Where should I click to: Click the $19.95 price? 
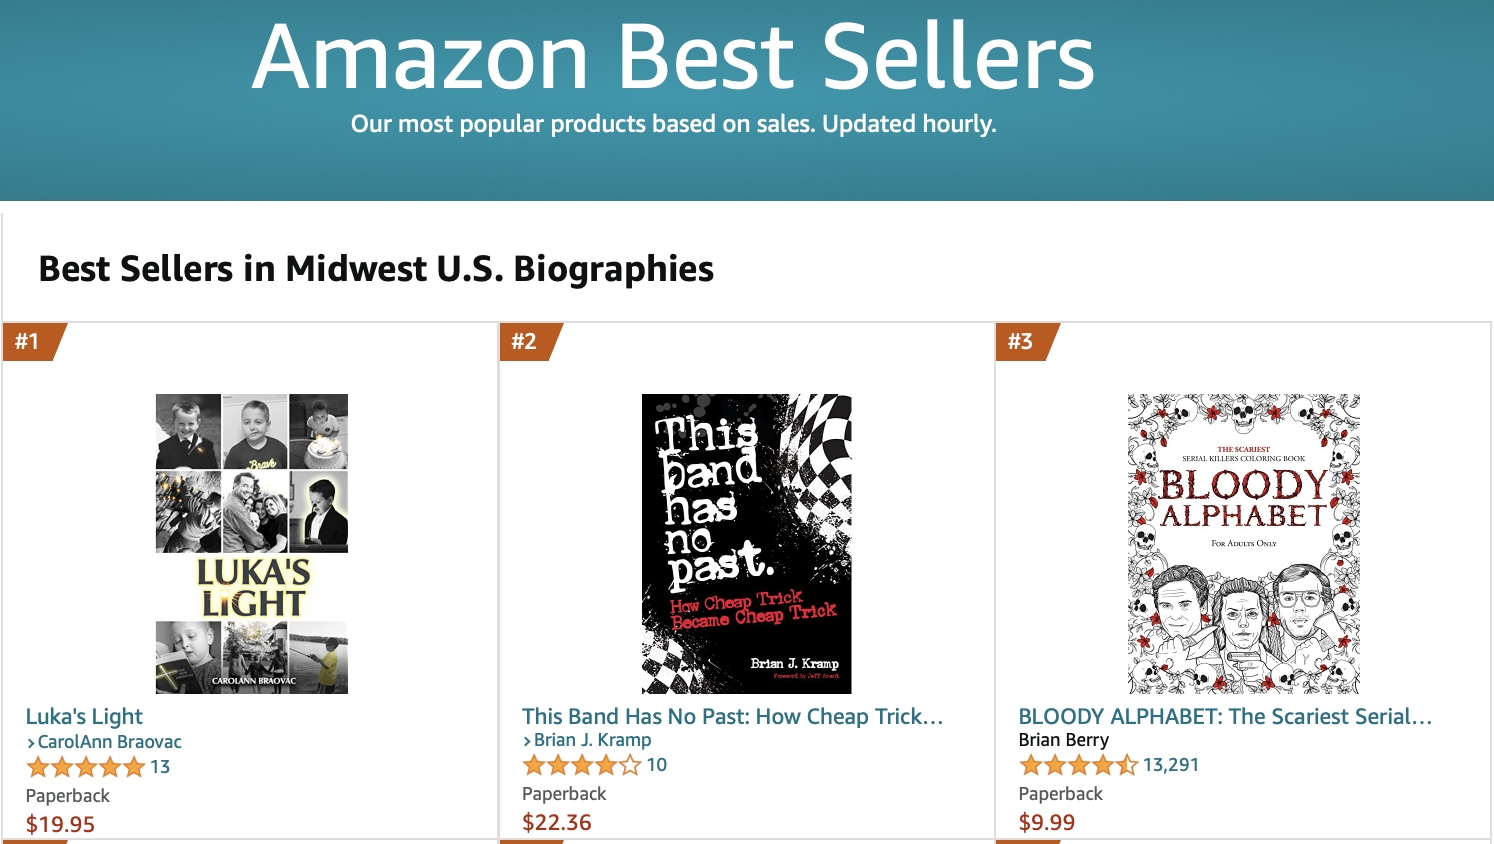click(x=60, y=824)
